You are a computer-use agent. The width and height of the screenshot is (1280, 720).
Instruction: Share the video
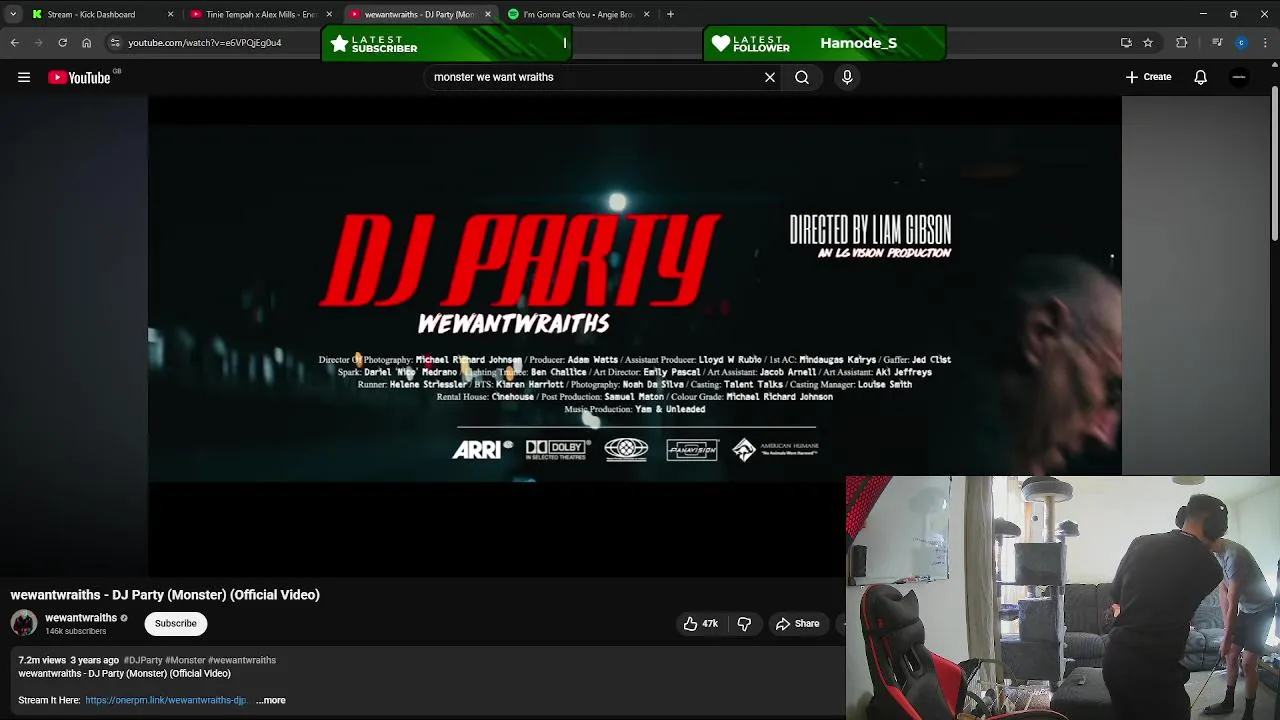click(x=797, y=624)
